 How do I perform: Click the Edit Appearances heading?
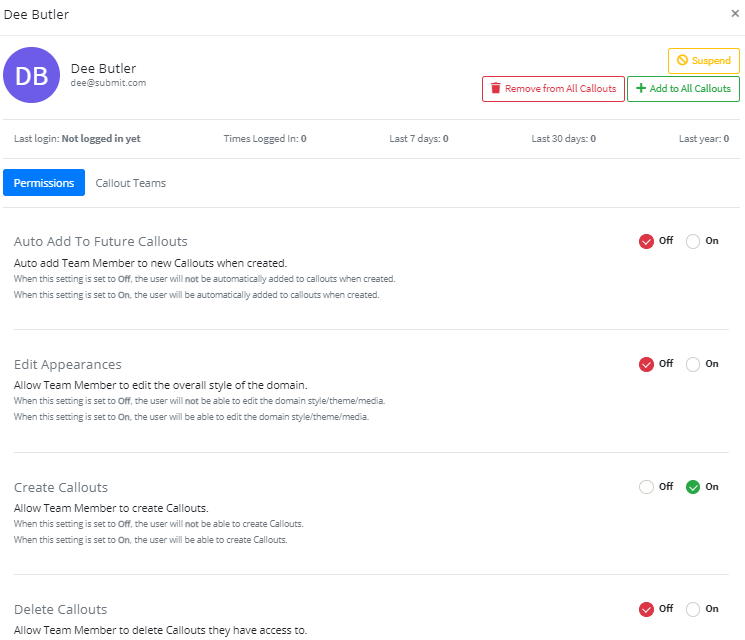point(67,364)
